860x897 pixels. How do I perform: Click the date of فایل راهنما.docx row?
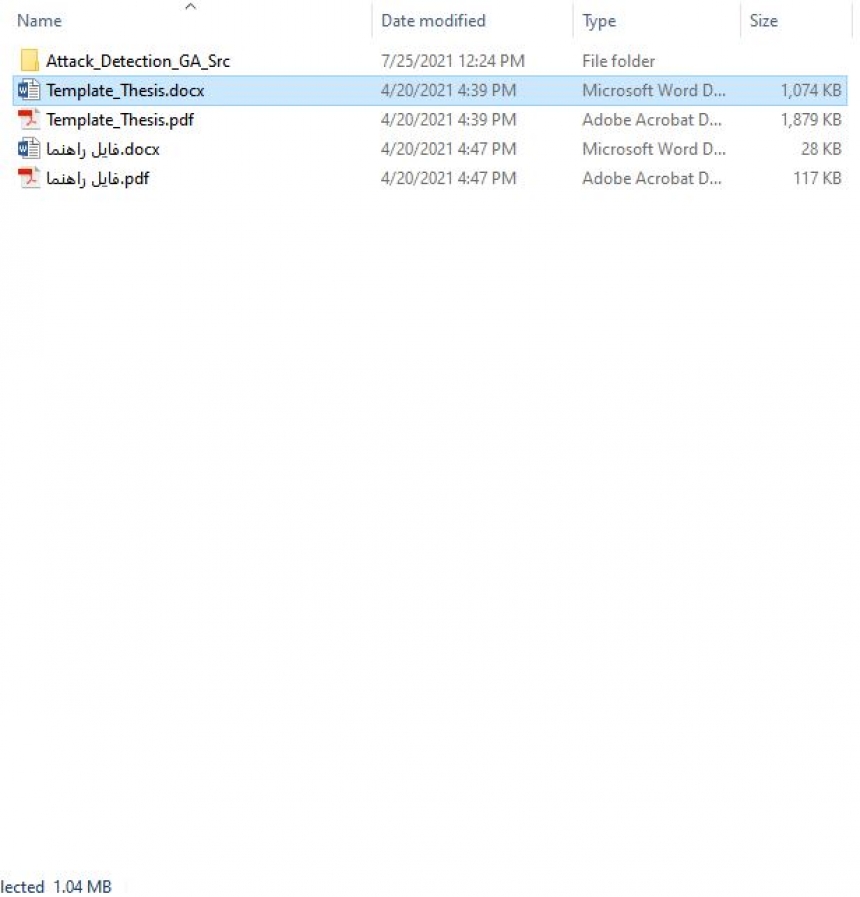449,149
